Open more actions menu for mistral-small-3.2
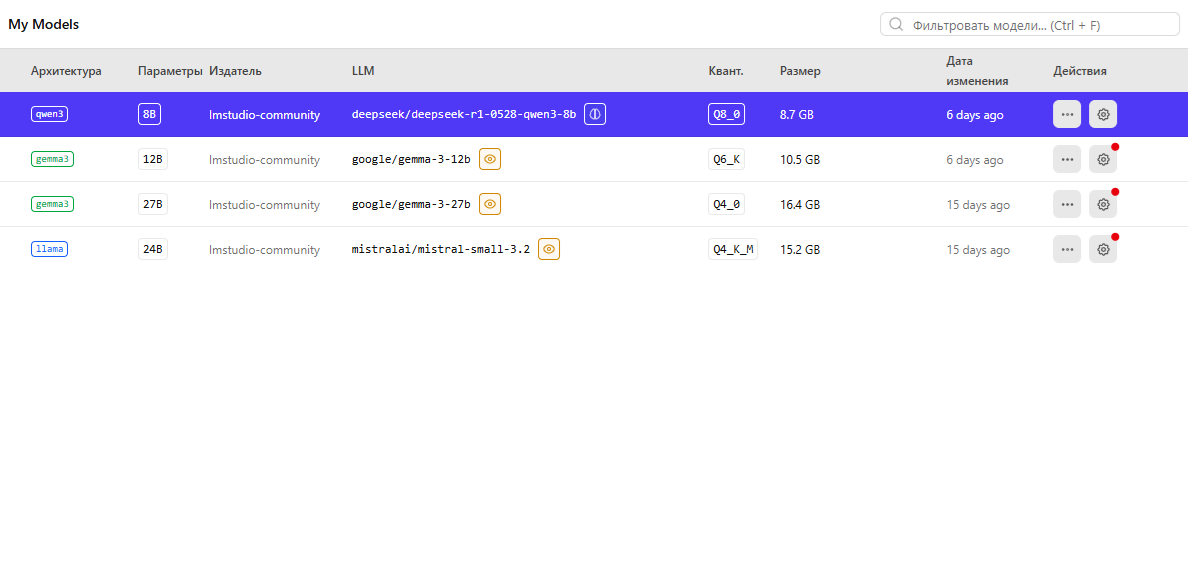 1067,249
